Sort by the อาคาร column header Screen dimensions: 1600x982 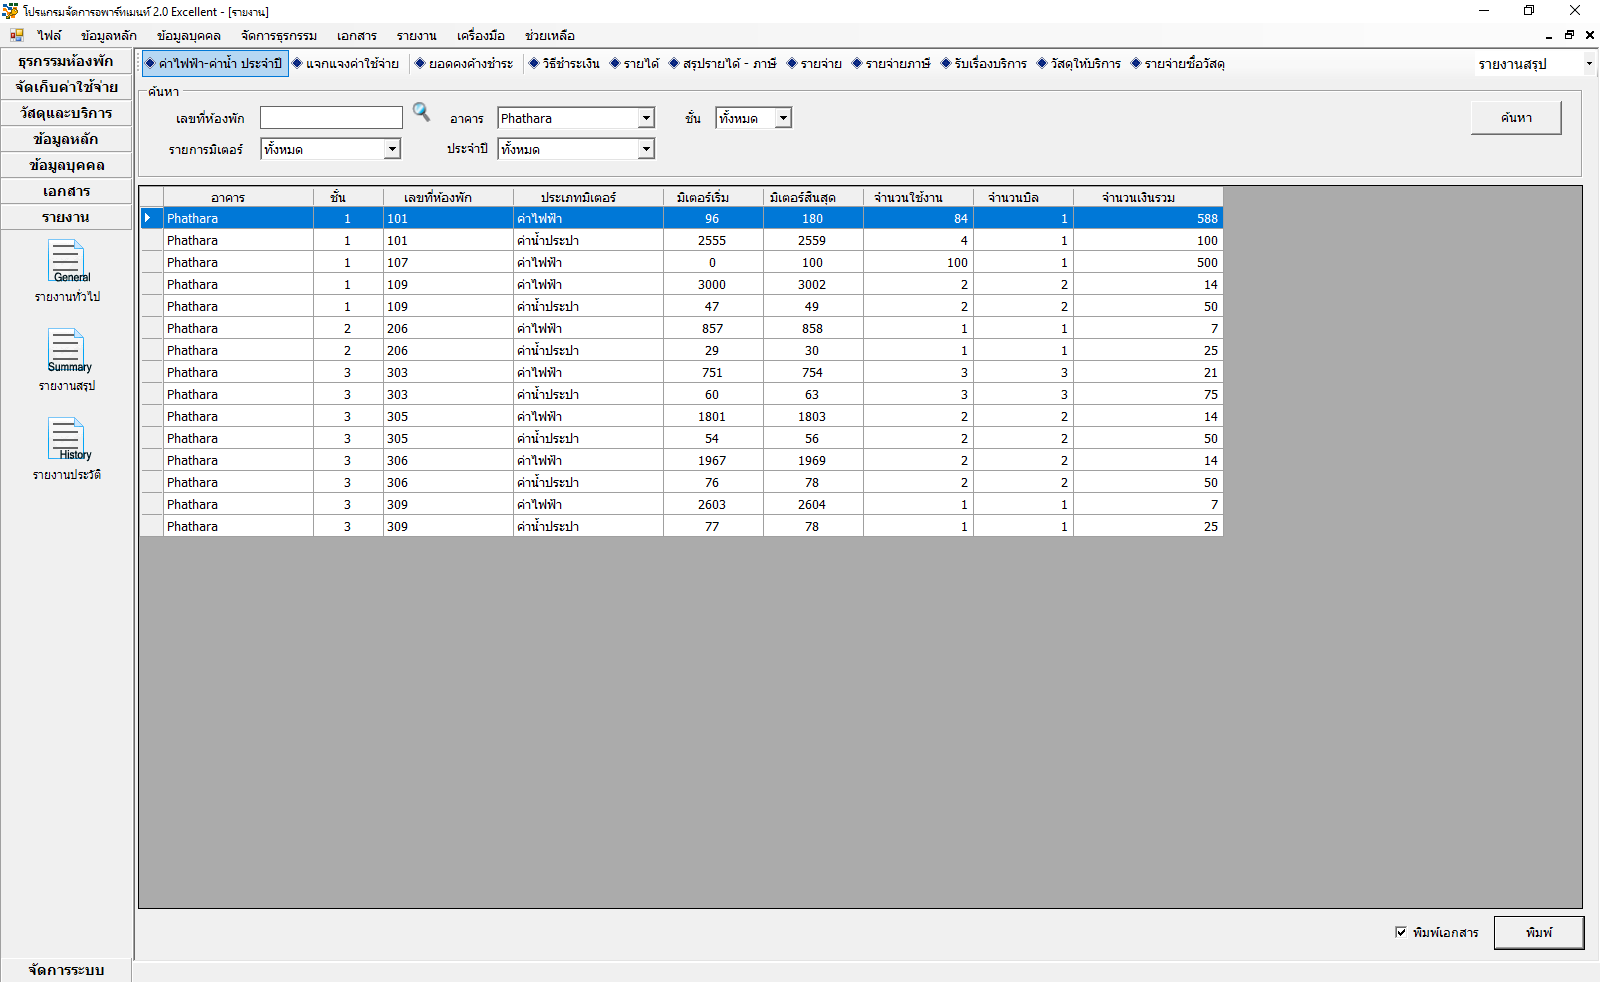(x=238, y=197)
